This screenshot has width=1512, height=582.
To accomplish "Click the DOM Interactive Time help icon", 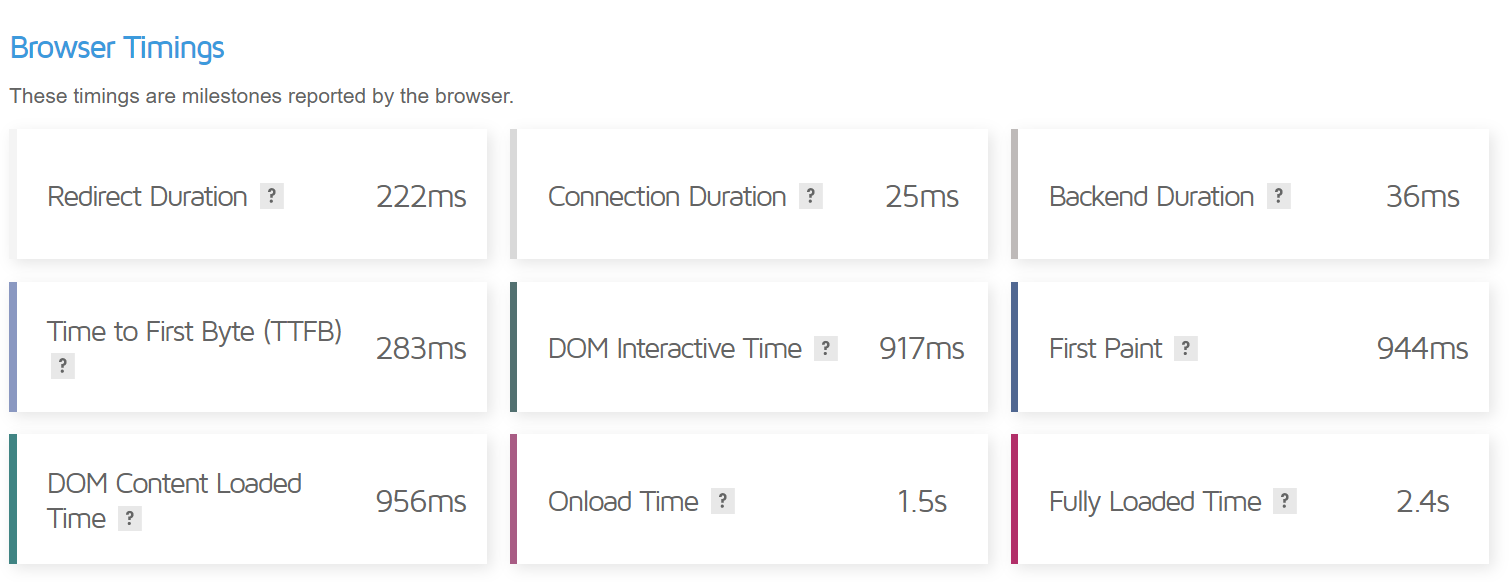I will coord(825,349).
